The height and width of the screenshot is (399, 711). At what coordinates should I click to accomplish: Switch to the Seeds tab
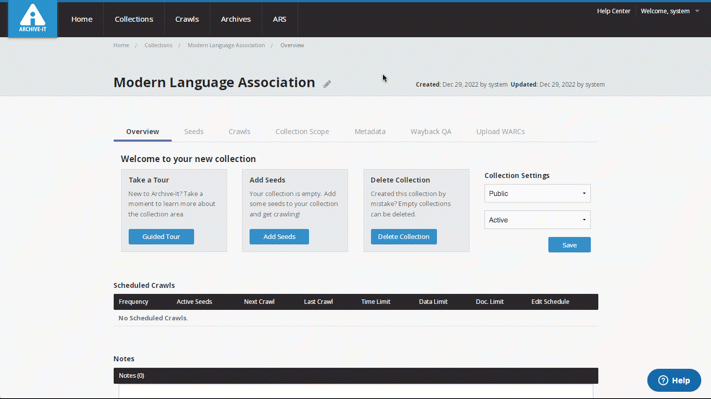(x=194, y=131)
